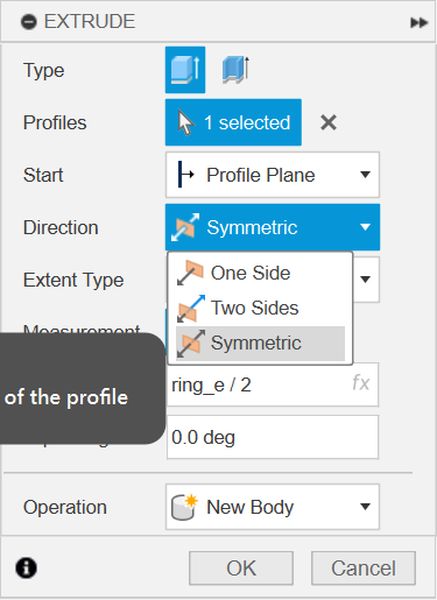Select the solid Extrude type icon

pyautogui.click(x=185, y=70)
